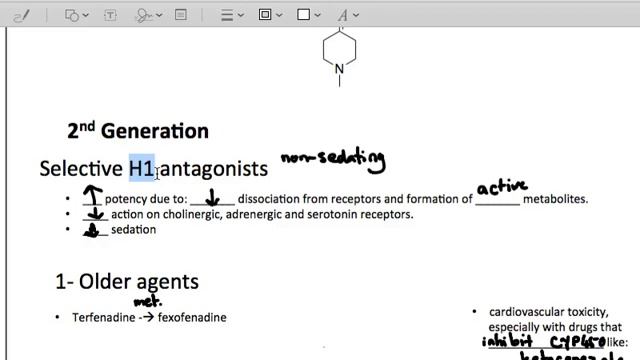
Task: Open the Shapes dropdown arrow
Action: pos(85,16)
